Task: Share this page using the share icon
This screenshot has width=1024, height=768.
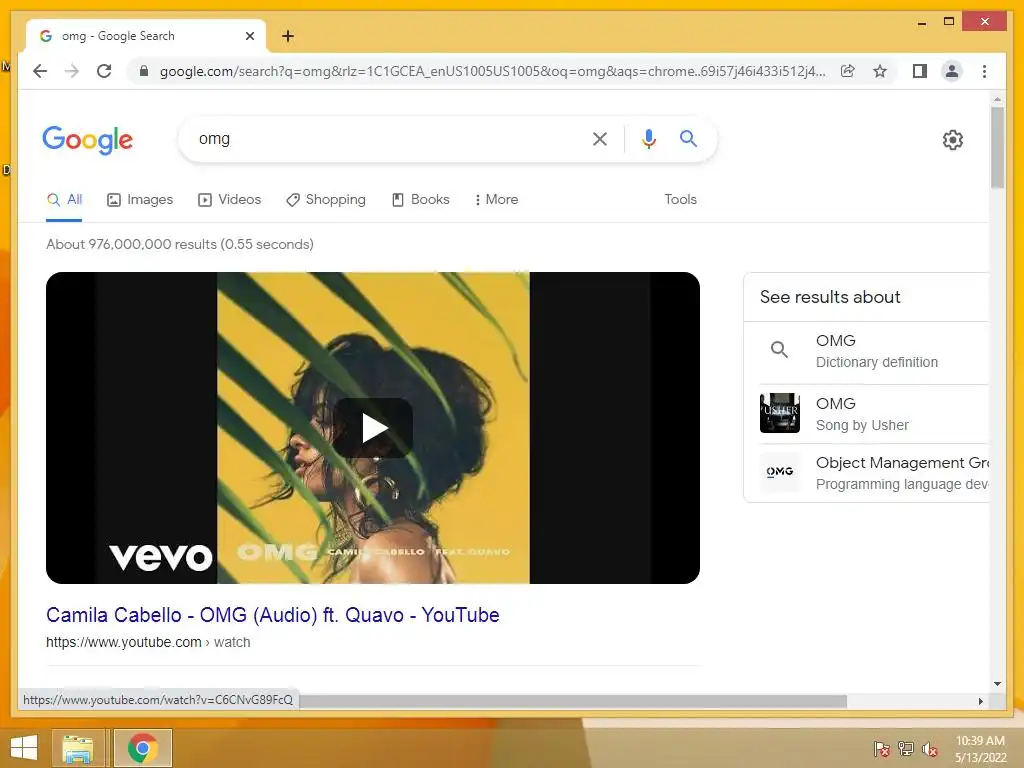Action: (848, 71)
